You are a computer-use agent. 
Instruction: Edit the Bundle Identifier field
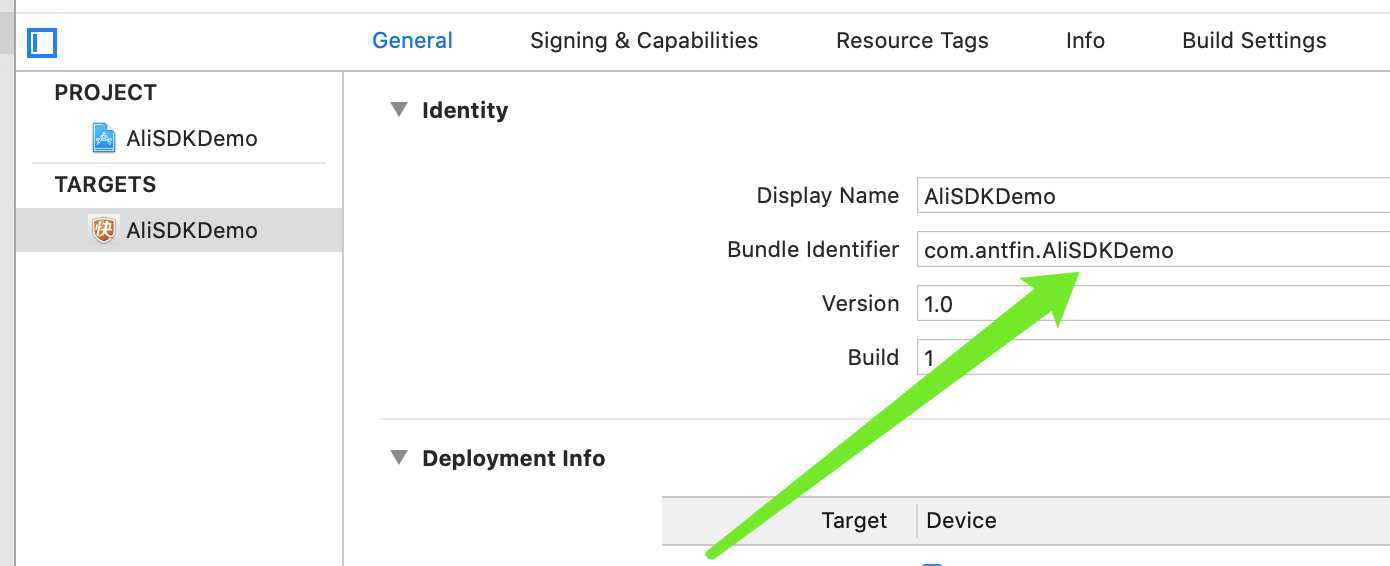pyautogui.click(x=1153, y=249)
